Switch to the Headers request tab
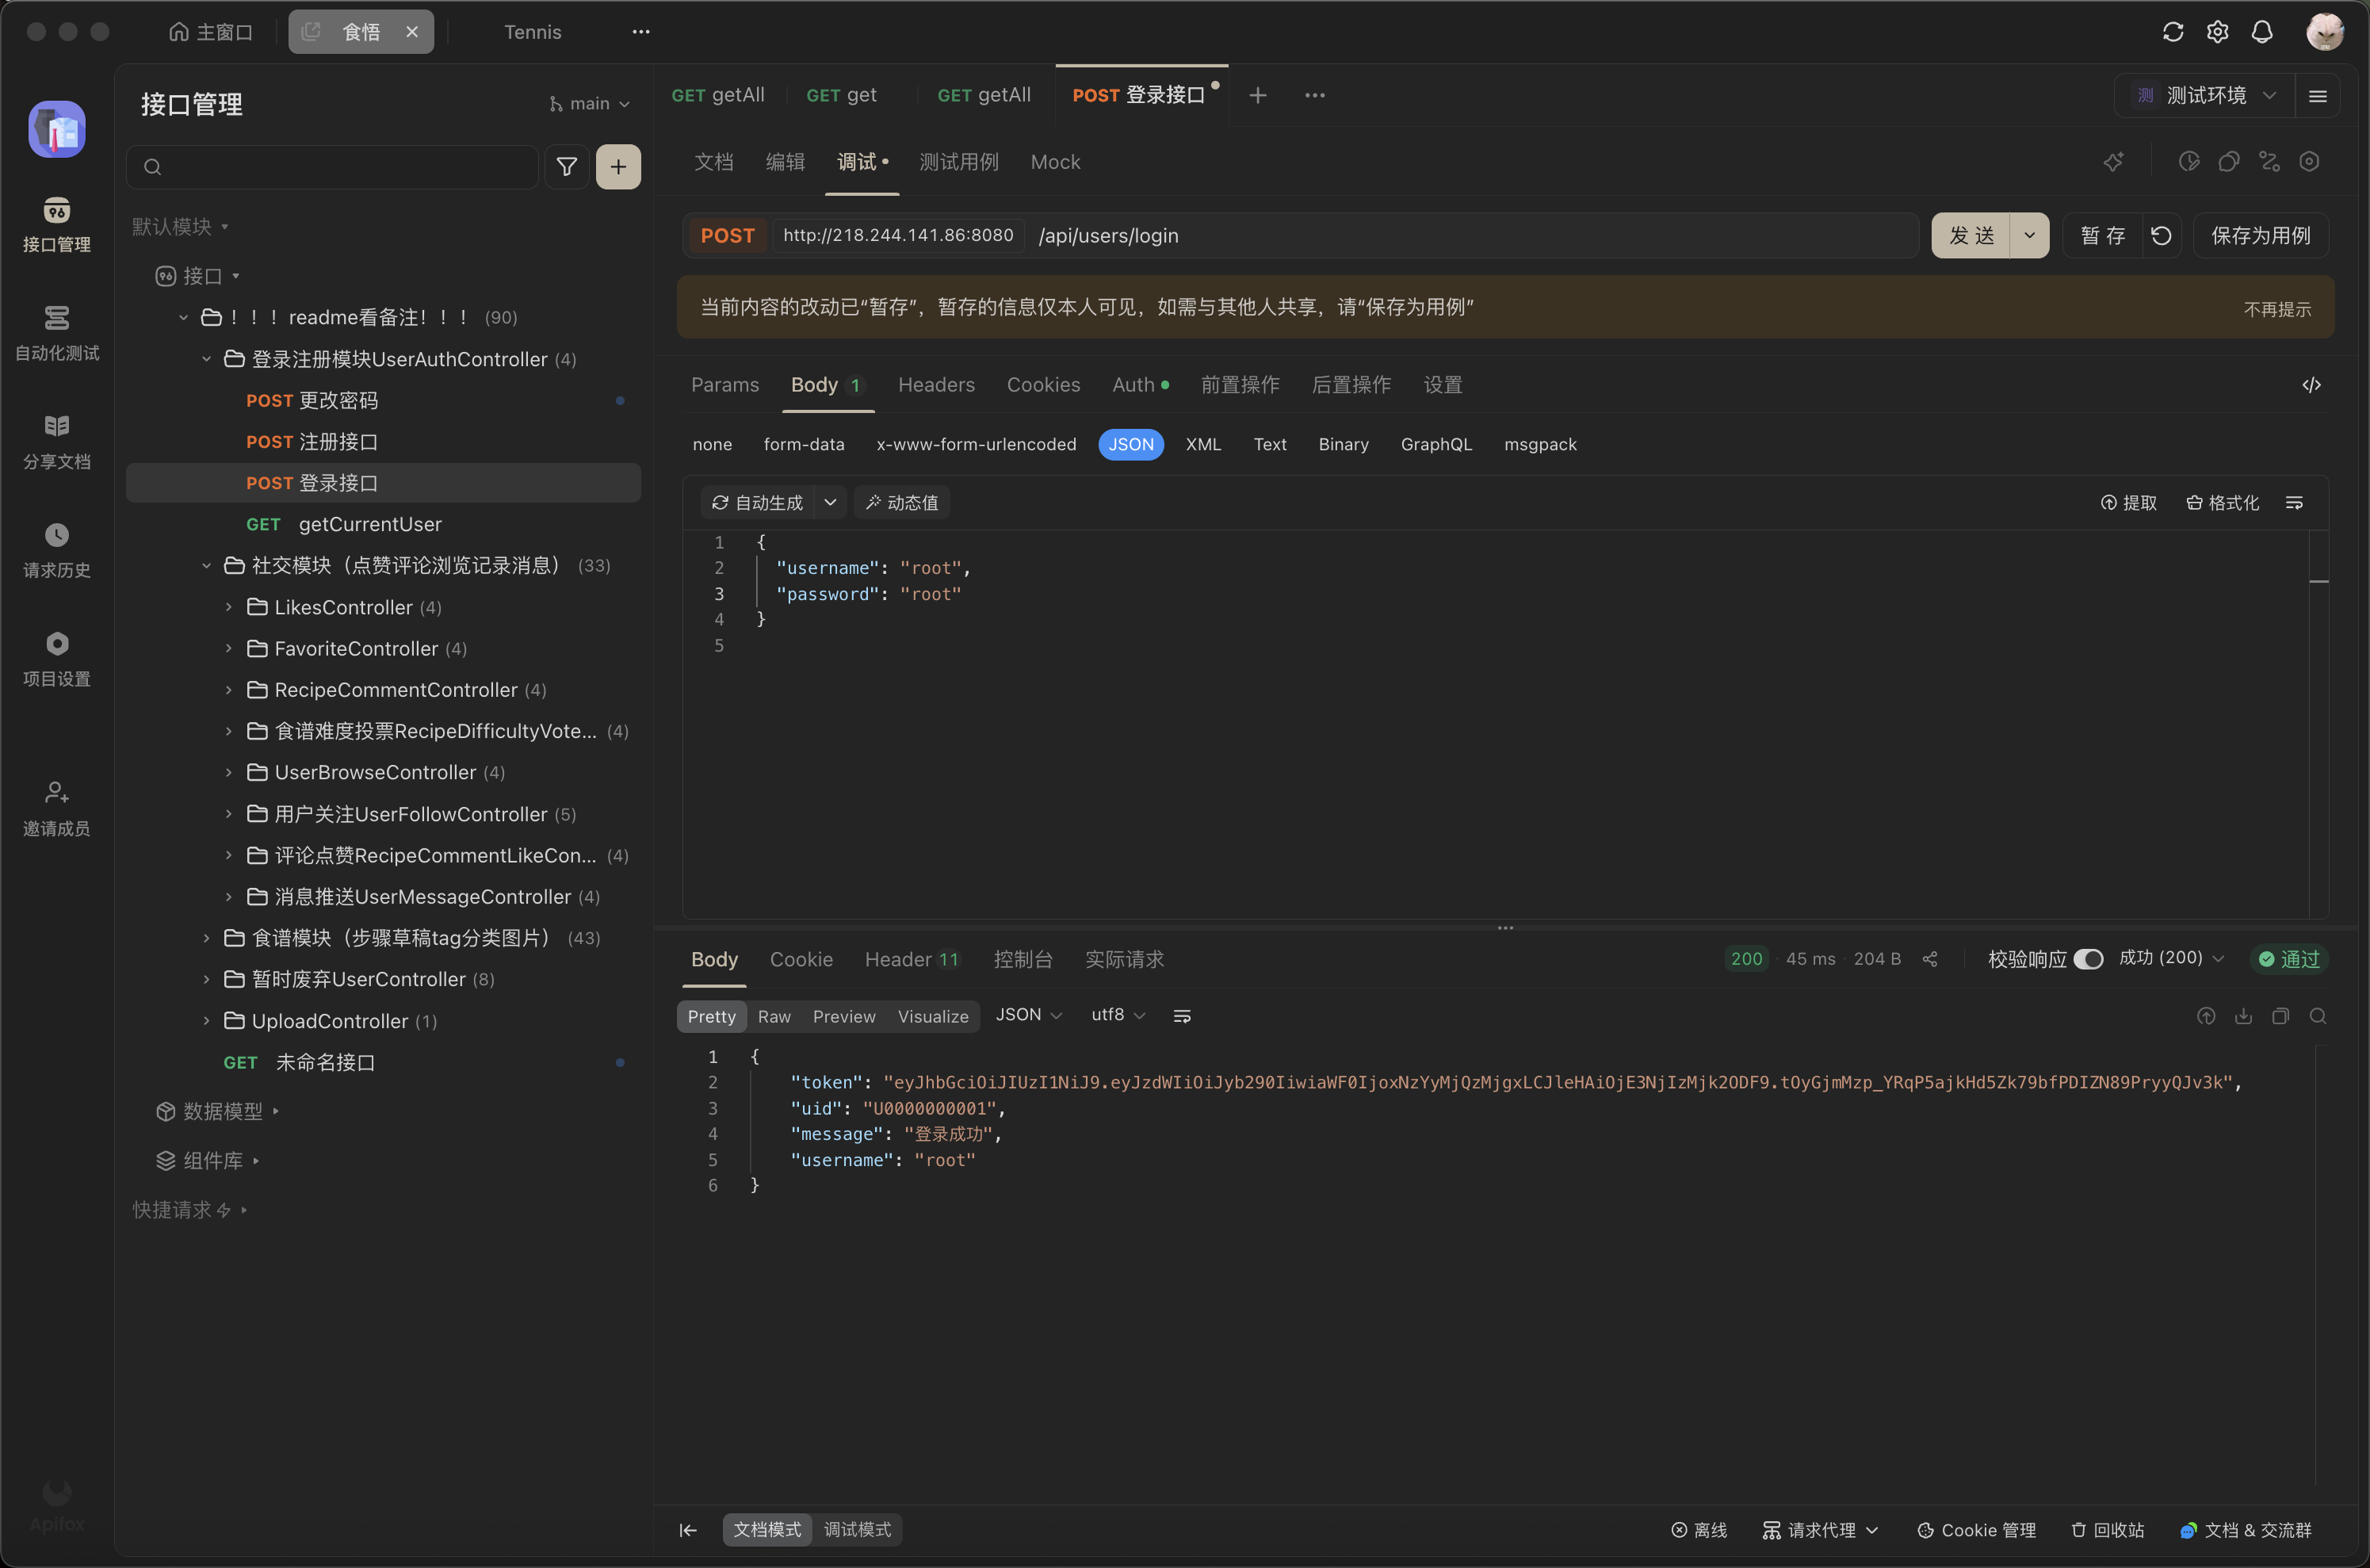The image size is (2370, 1568). [935, 385]
